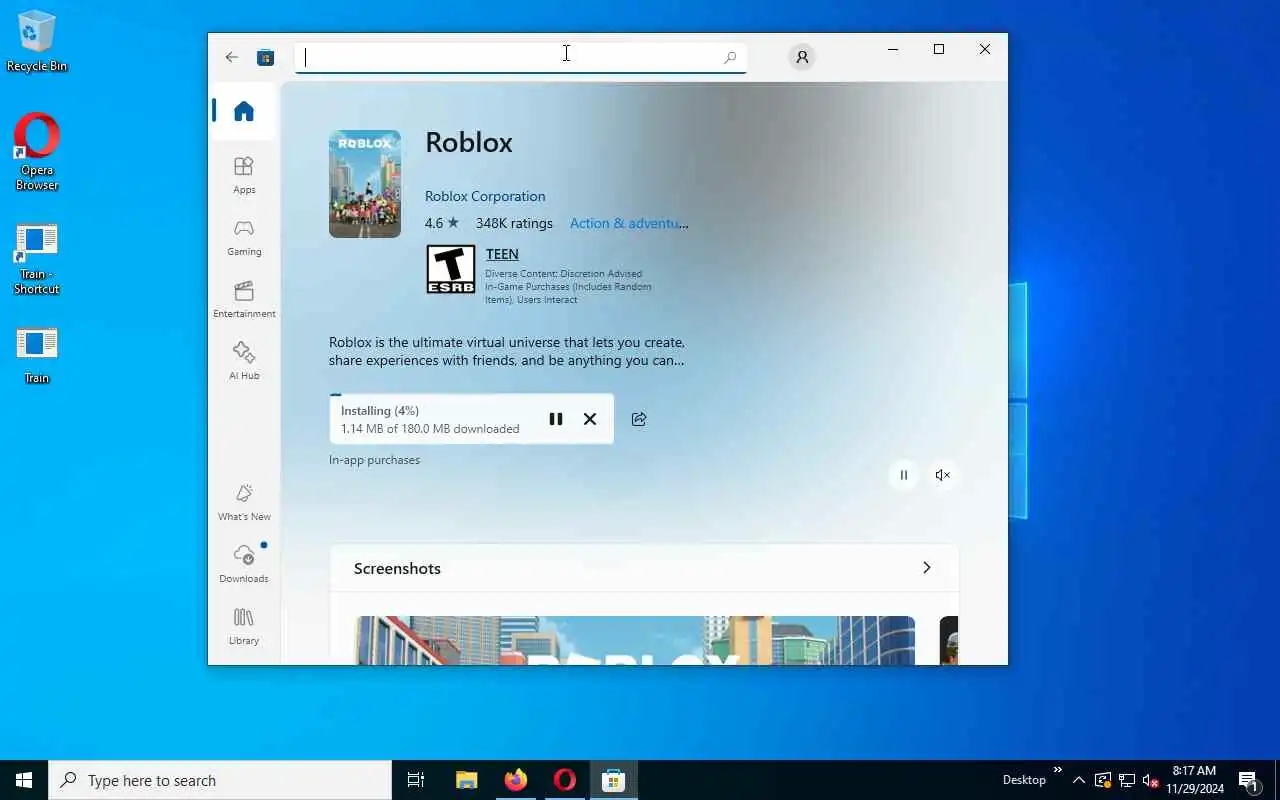
Task: Open the clock and date in taskbar
Action: coord(1194,780)
